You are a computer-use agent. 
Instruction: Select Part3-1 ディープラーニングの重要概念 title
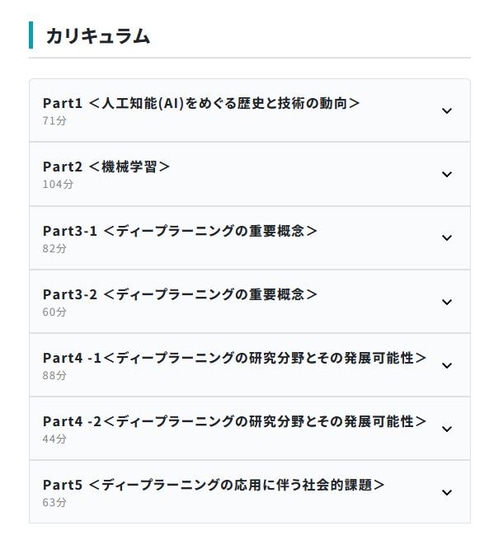[x=180, y=231]
